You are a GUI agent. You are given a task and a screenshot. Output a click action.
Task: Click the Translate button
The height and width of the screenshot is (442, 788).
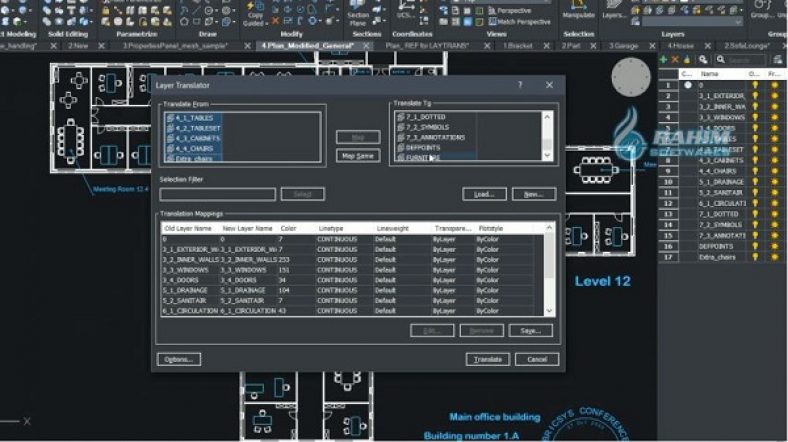coord(487,359)
